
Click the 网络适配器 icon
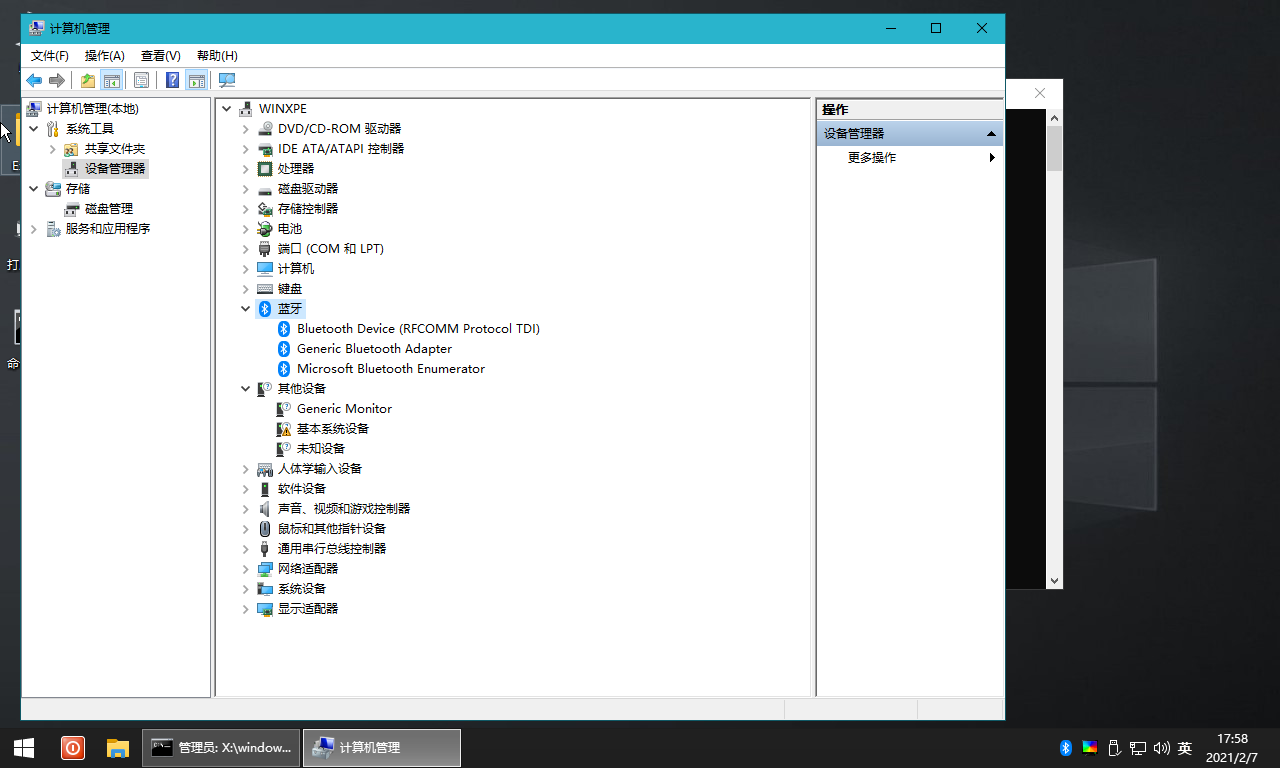pyautogui.click(x=264, y=568)
